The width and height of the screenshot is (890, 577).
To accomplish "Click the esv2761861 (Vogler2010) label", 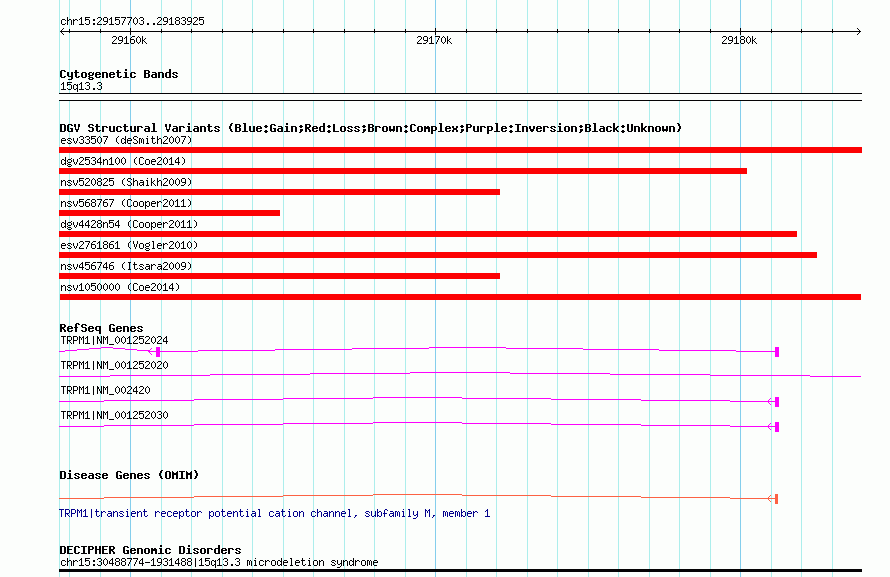I will pos(129,245).
